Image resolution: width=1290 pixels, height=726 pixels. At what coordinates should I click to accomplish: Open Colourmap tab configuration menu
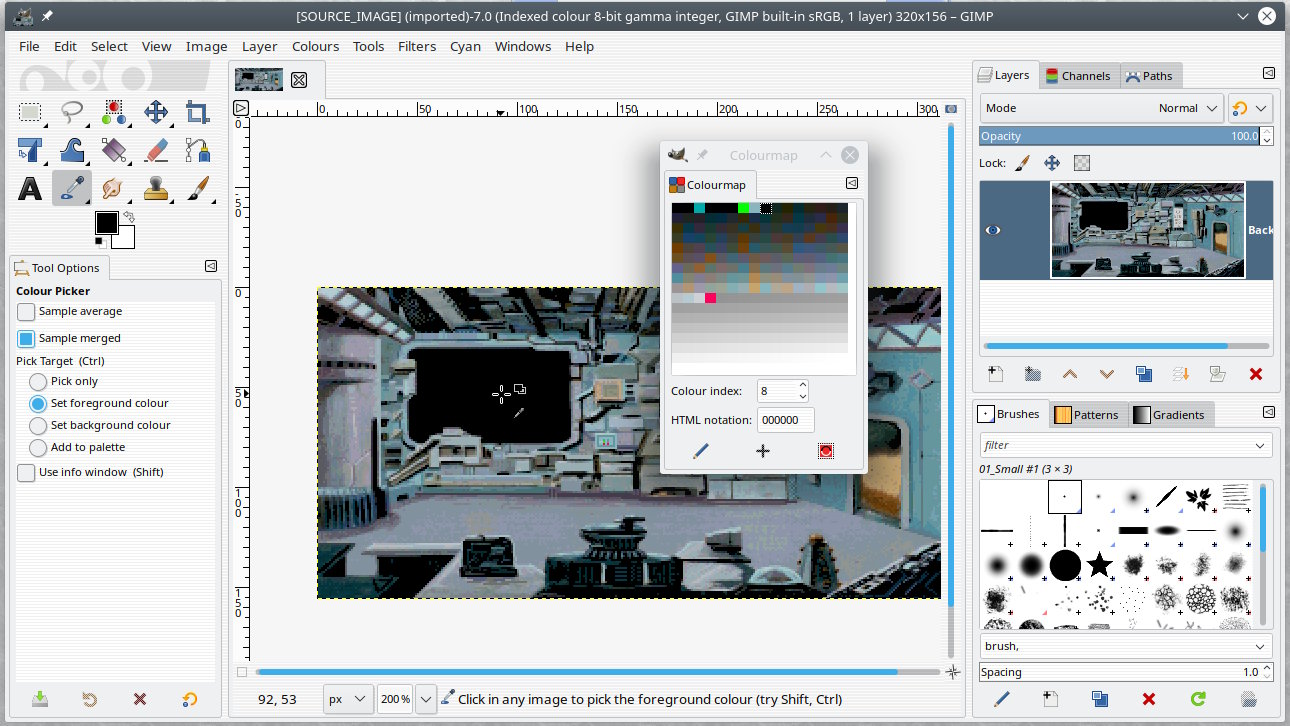[852, 183]
